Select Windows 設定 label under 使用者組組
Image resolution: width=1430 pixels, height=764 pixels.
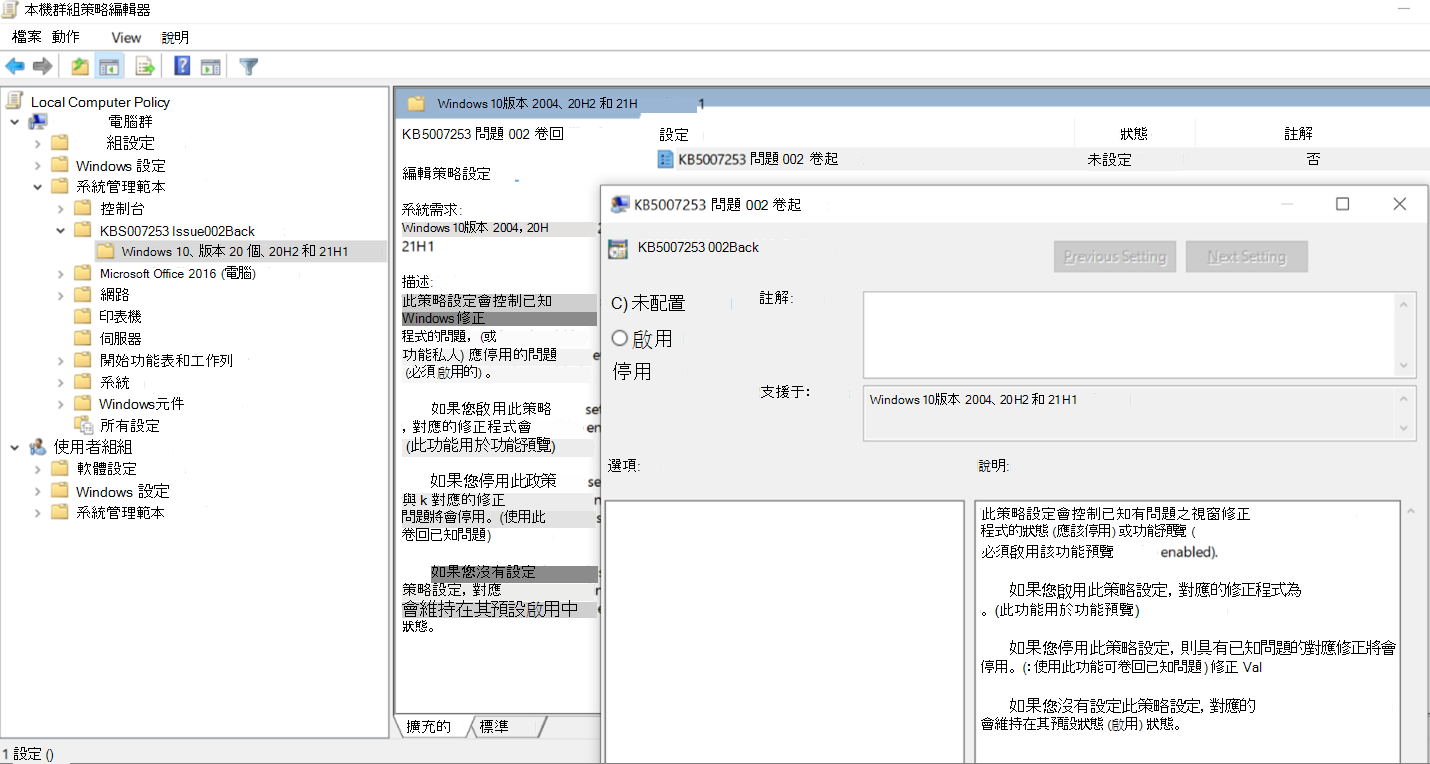[x=123, y=491]
